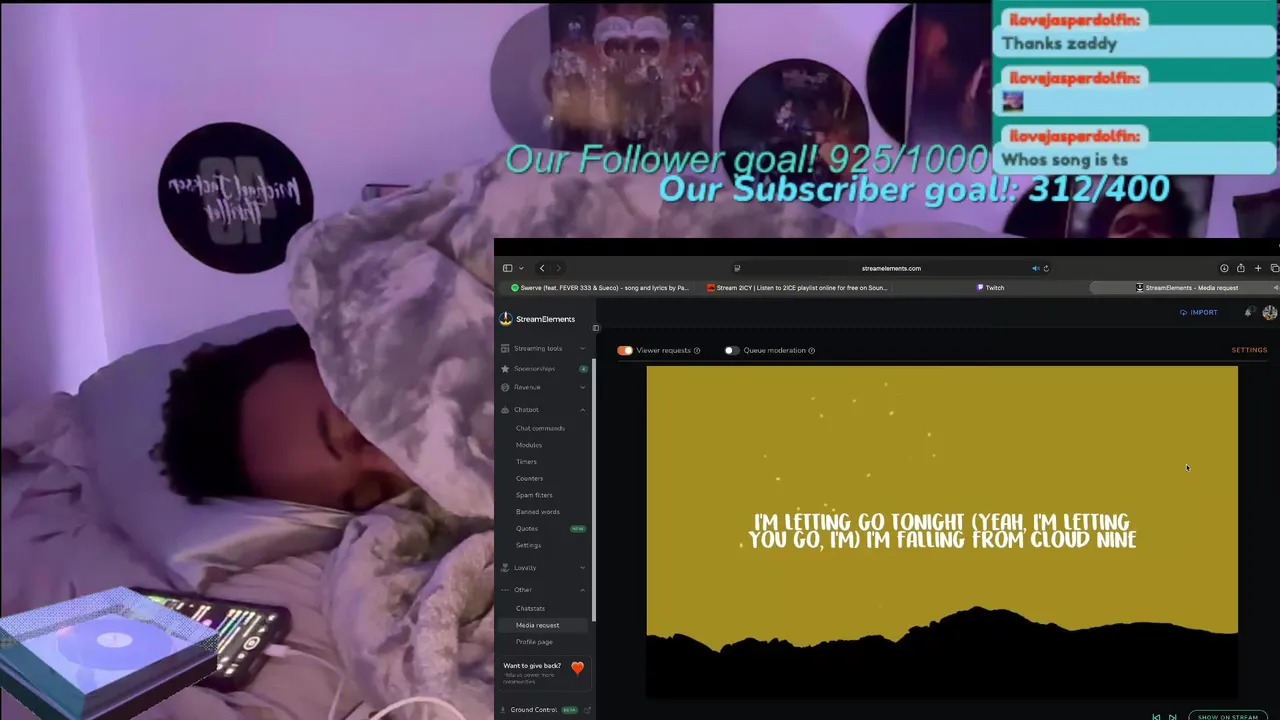The height and width of the screenshot is (720, 1280).
Task: Open Timers menu item
Action: pos(526,462)
